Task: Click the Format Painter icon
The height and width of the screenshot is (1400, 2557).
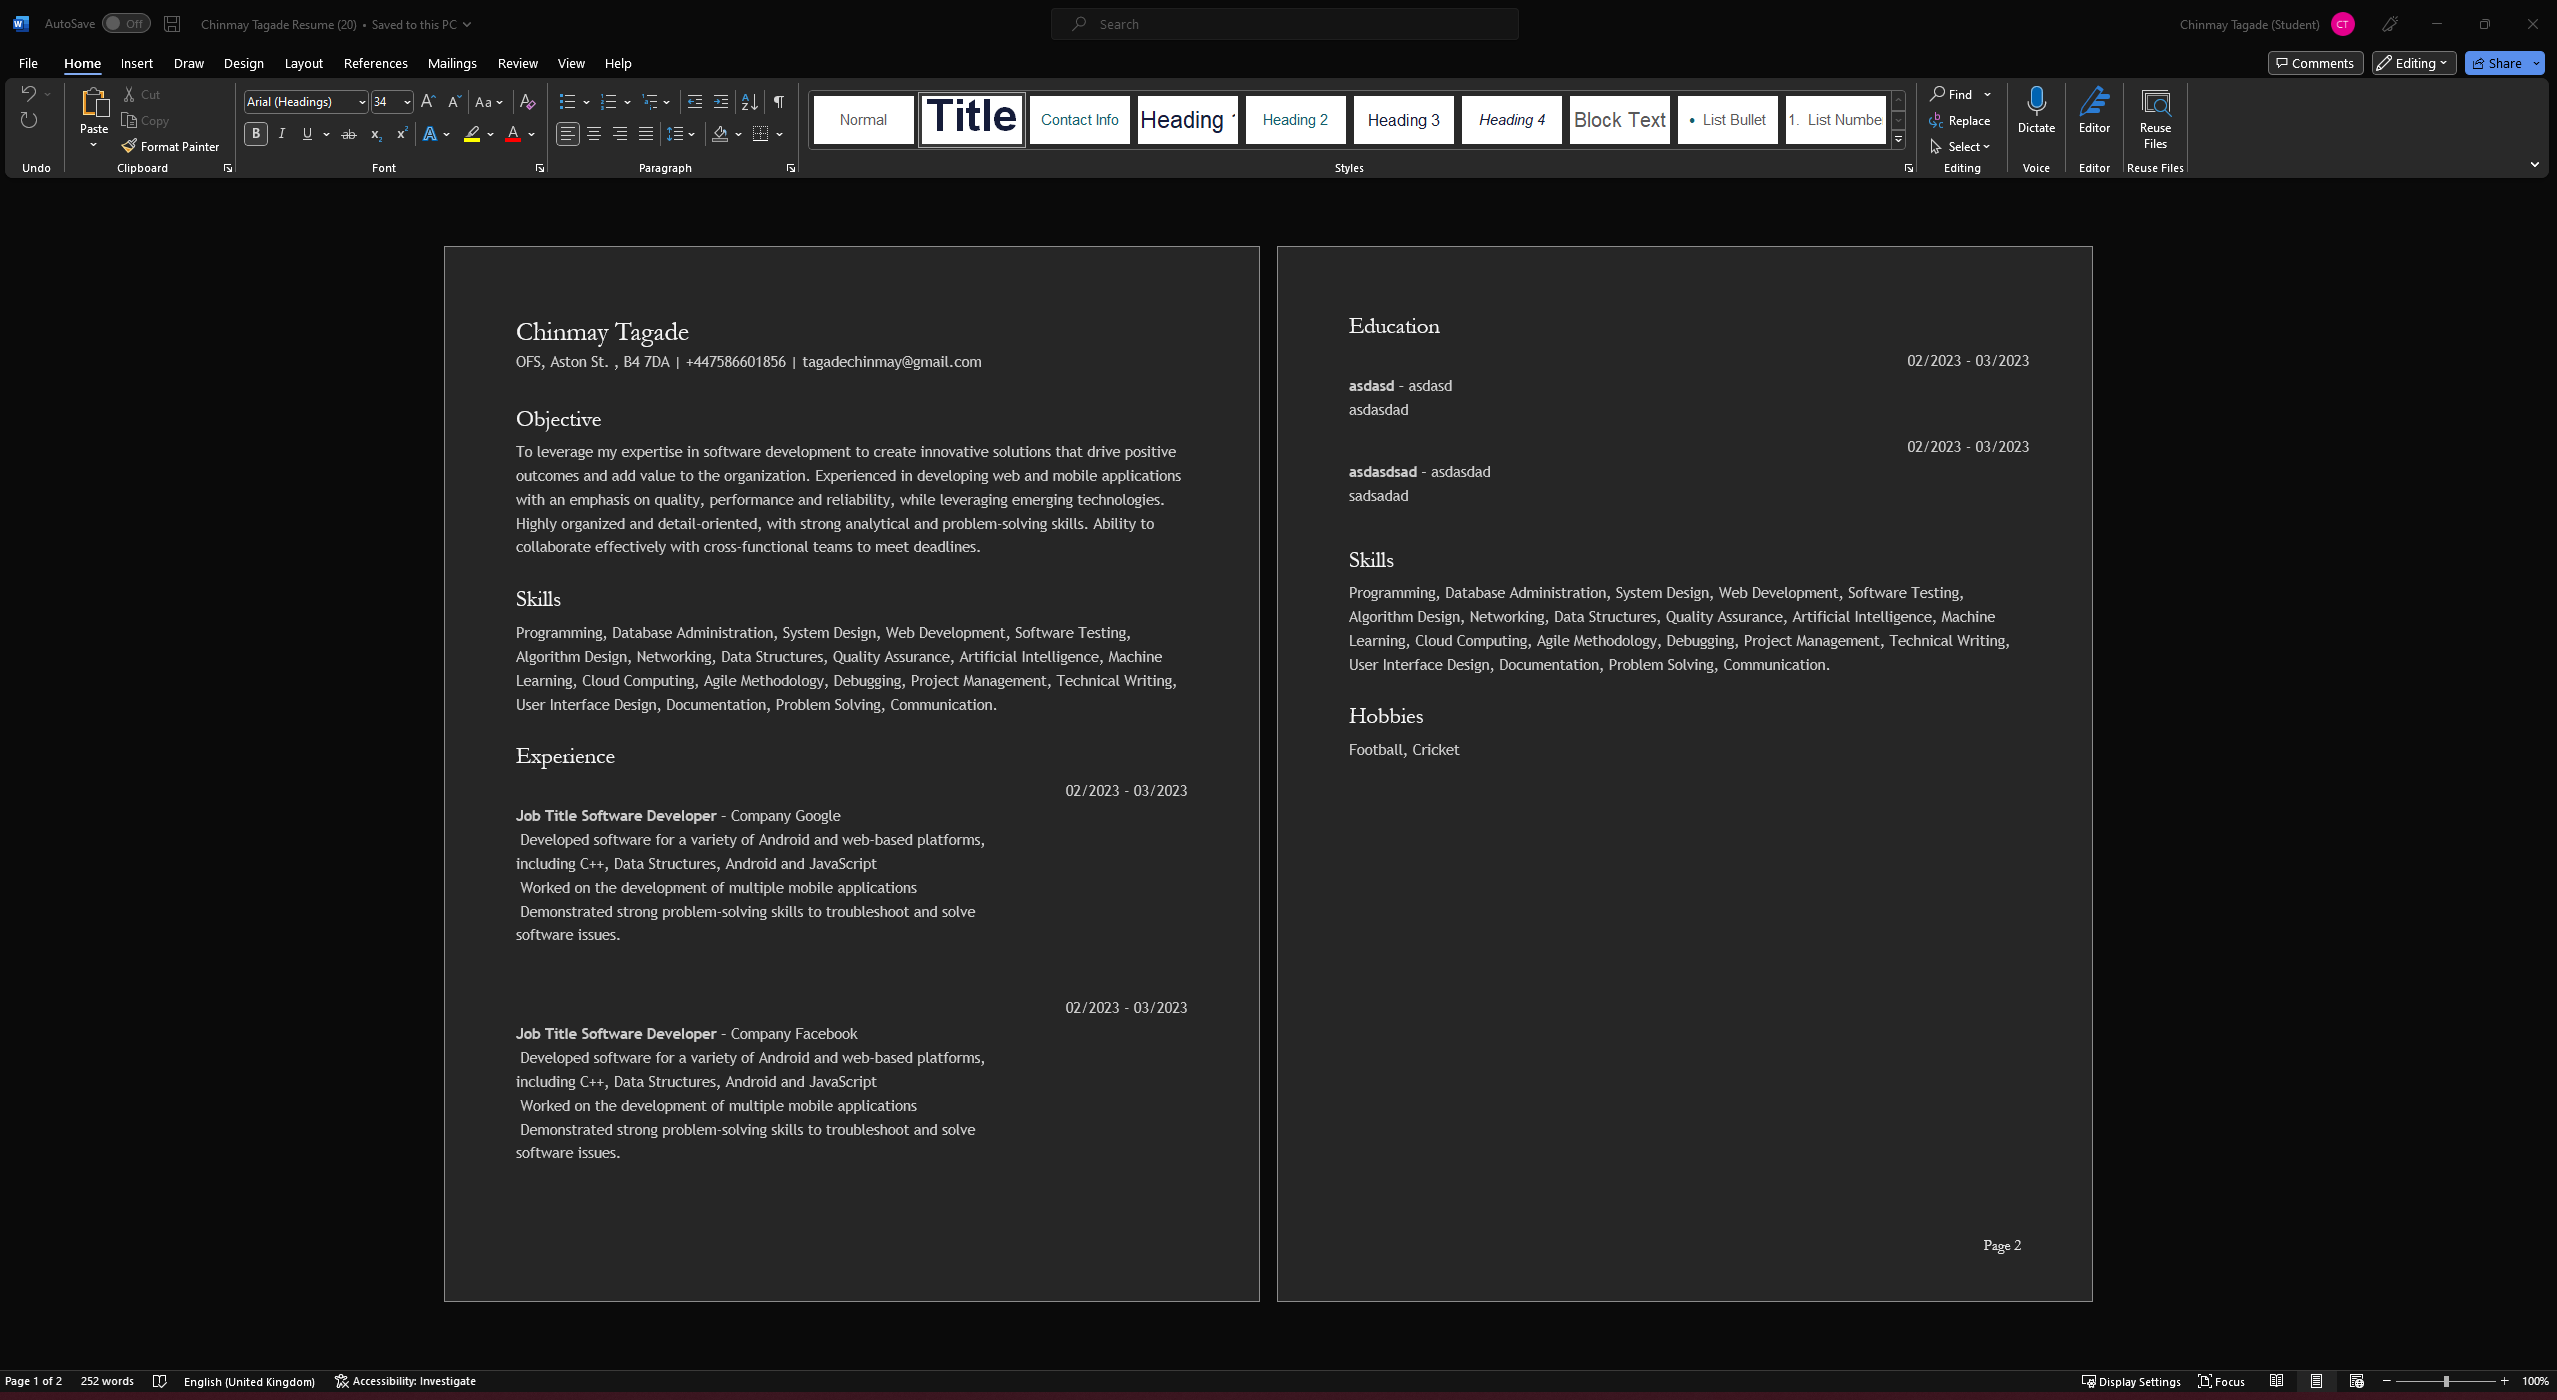Action: 129,146
